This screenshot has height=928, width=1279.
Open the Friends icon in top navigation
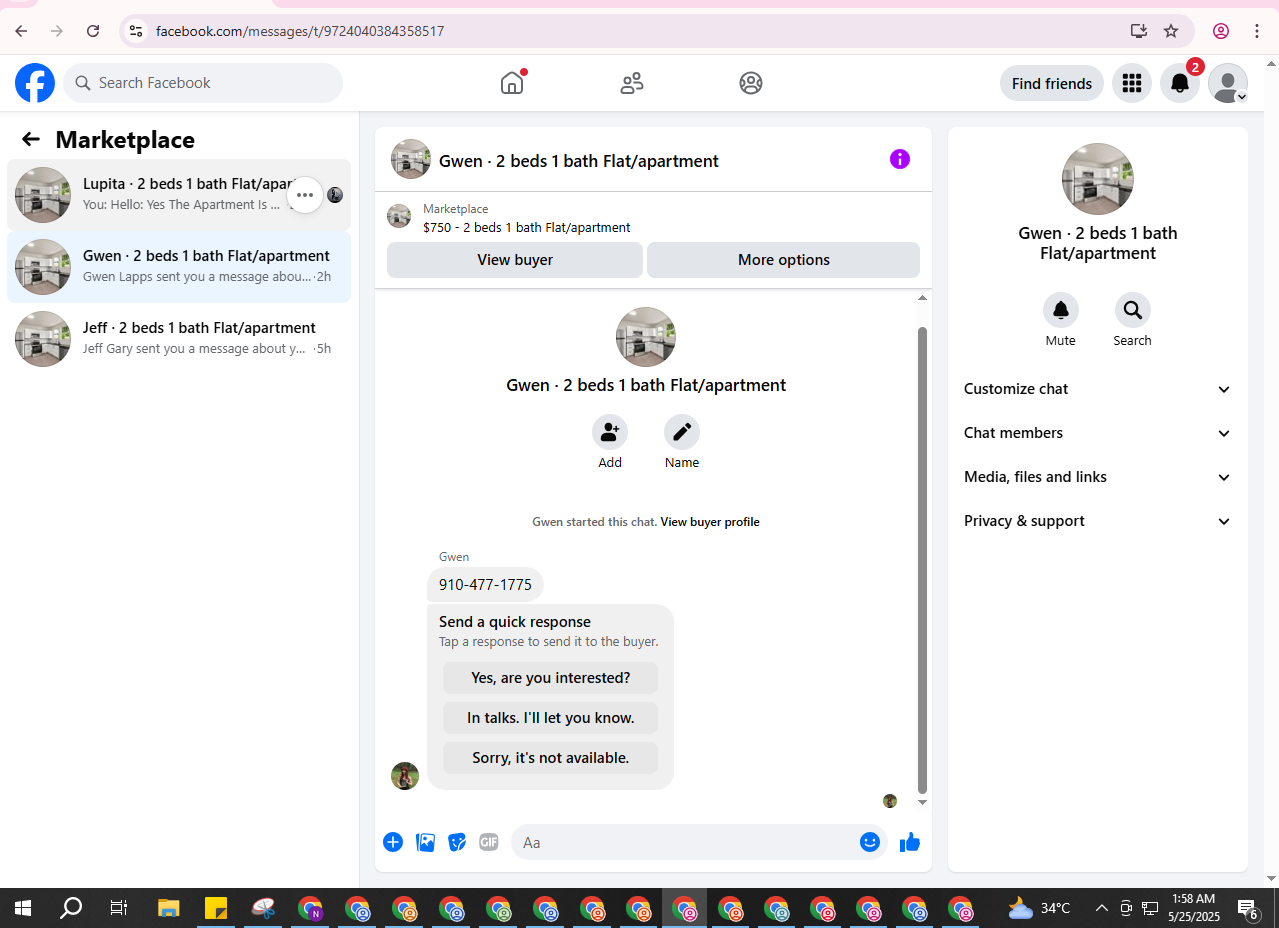[632, 83]
